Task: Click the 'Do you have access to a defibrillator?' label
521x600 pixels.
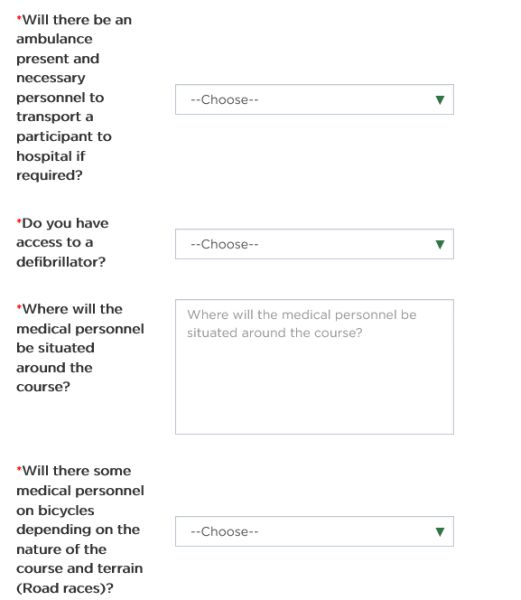Action: pyautogui.click(x=62, y=243)
